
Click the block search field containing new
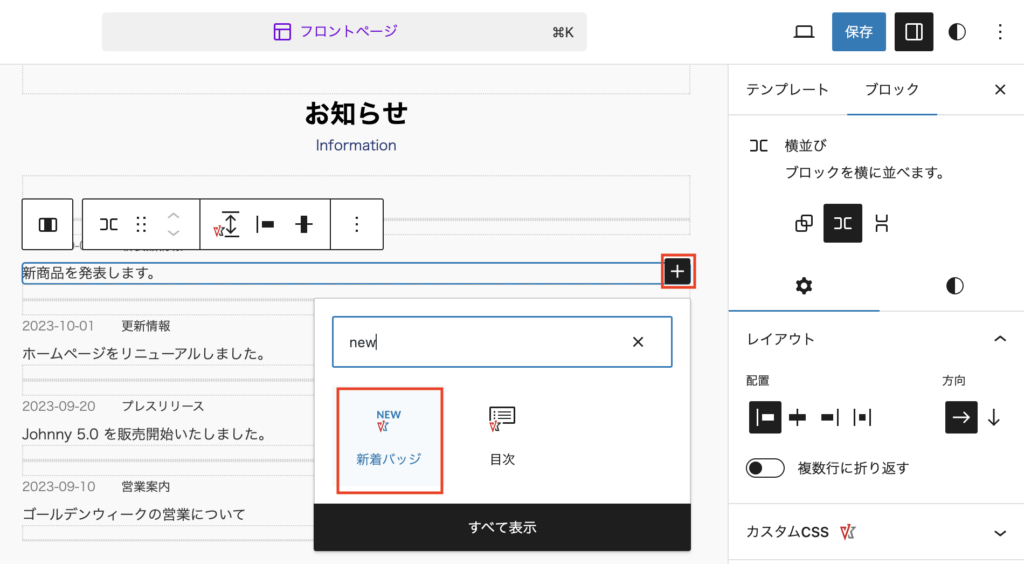click(x=480, y=342)
